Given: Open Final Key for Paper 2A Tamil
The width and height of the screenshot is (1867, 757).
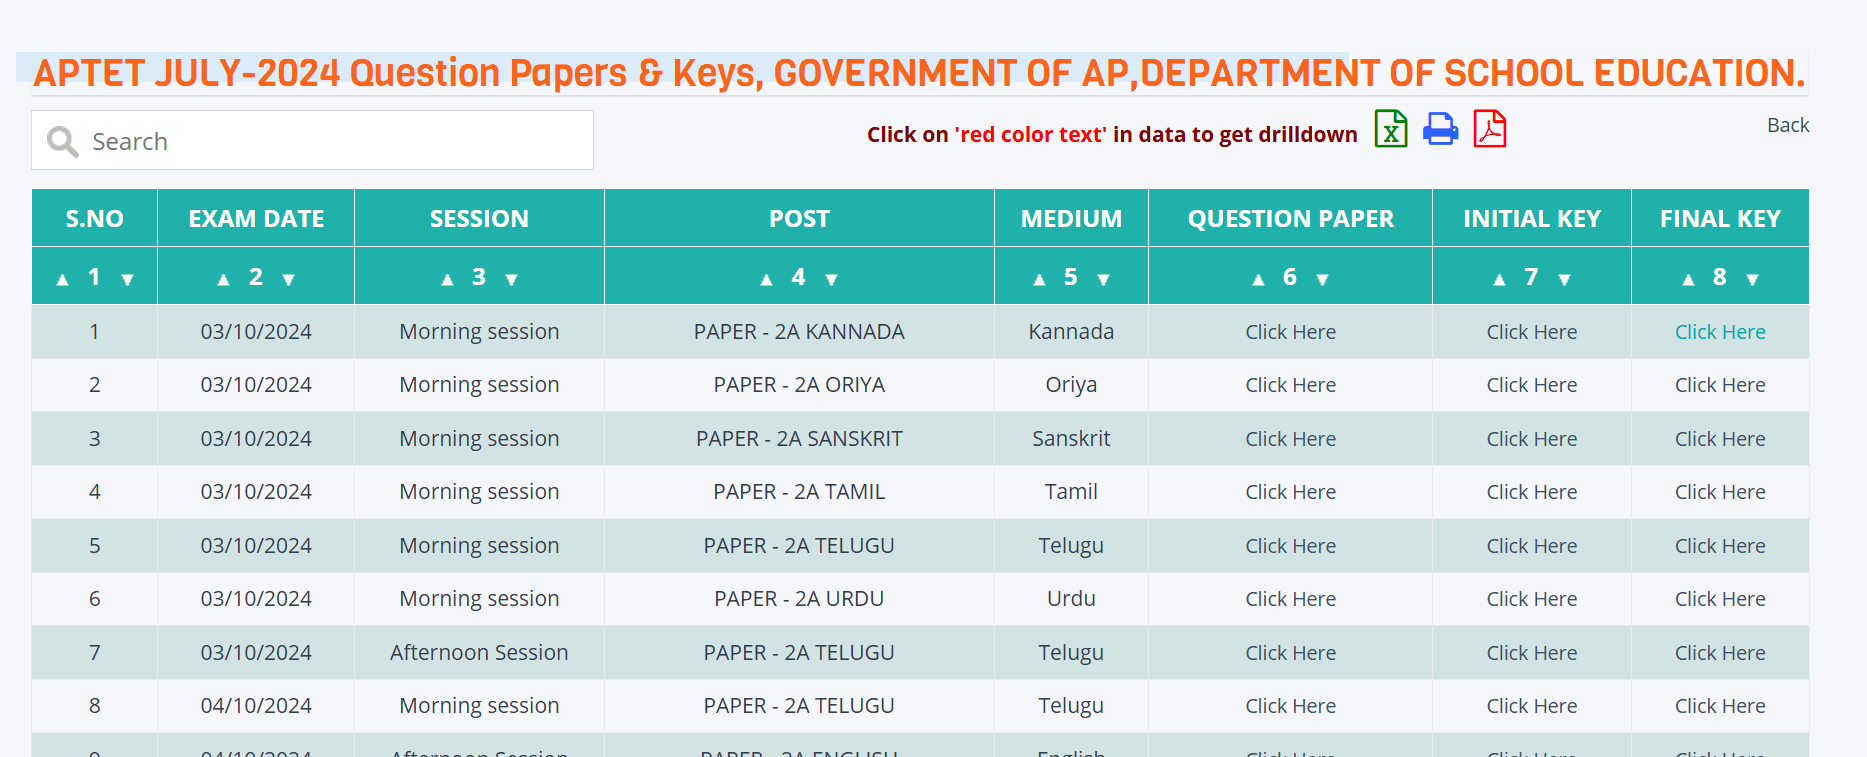Looking at the screenshot, I should click(1720, 492).
